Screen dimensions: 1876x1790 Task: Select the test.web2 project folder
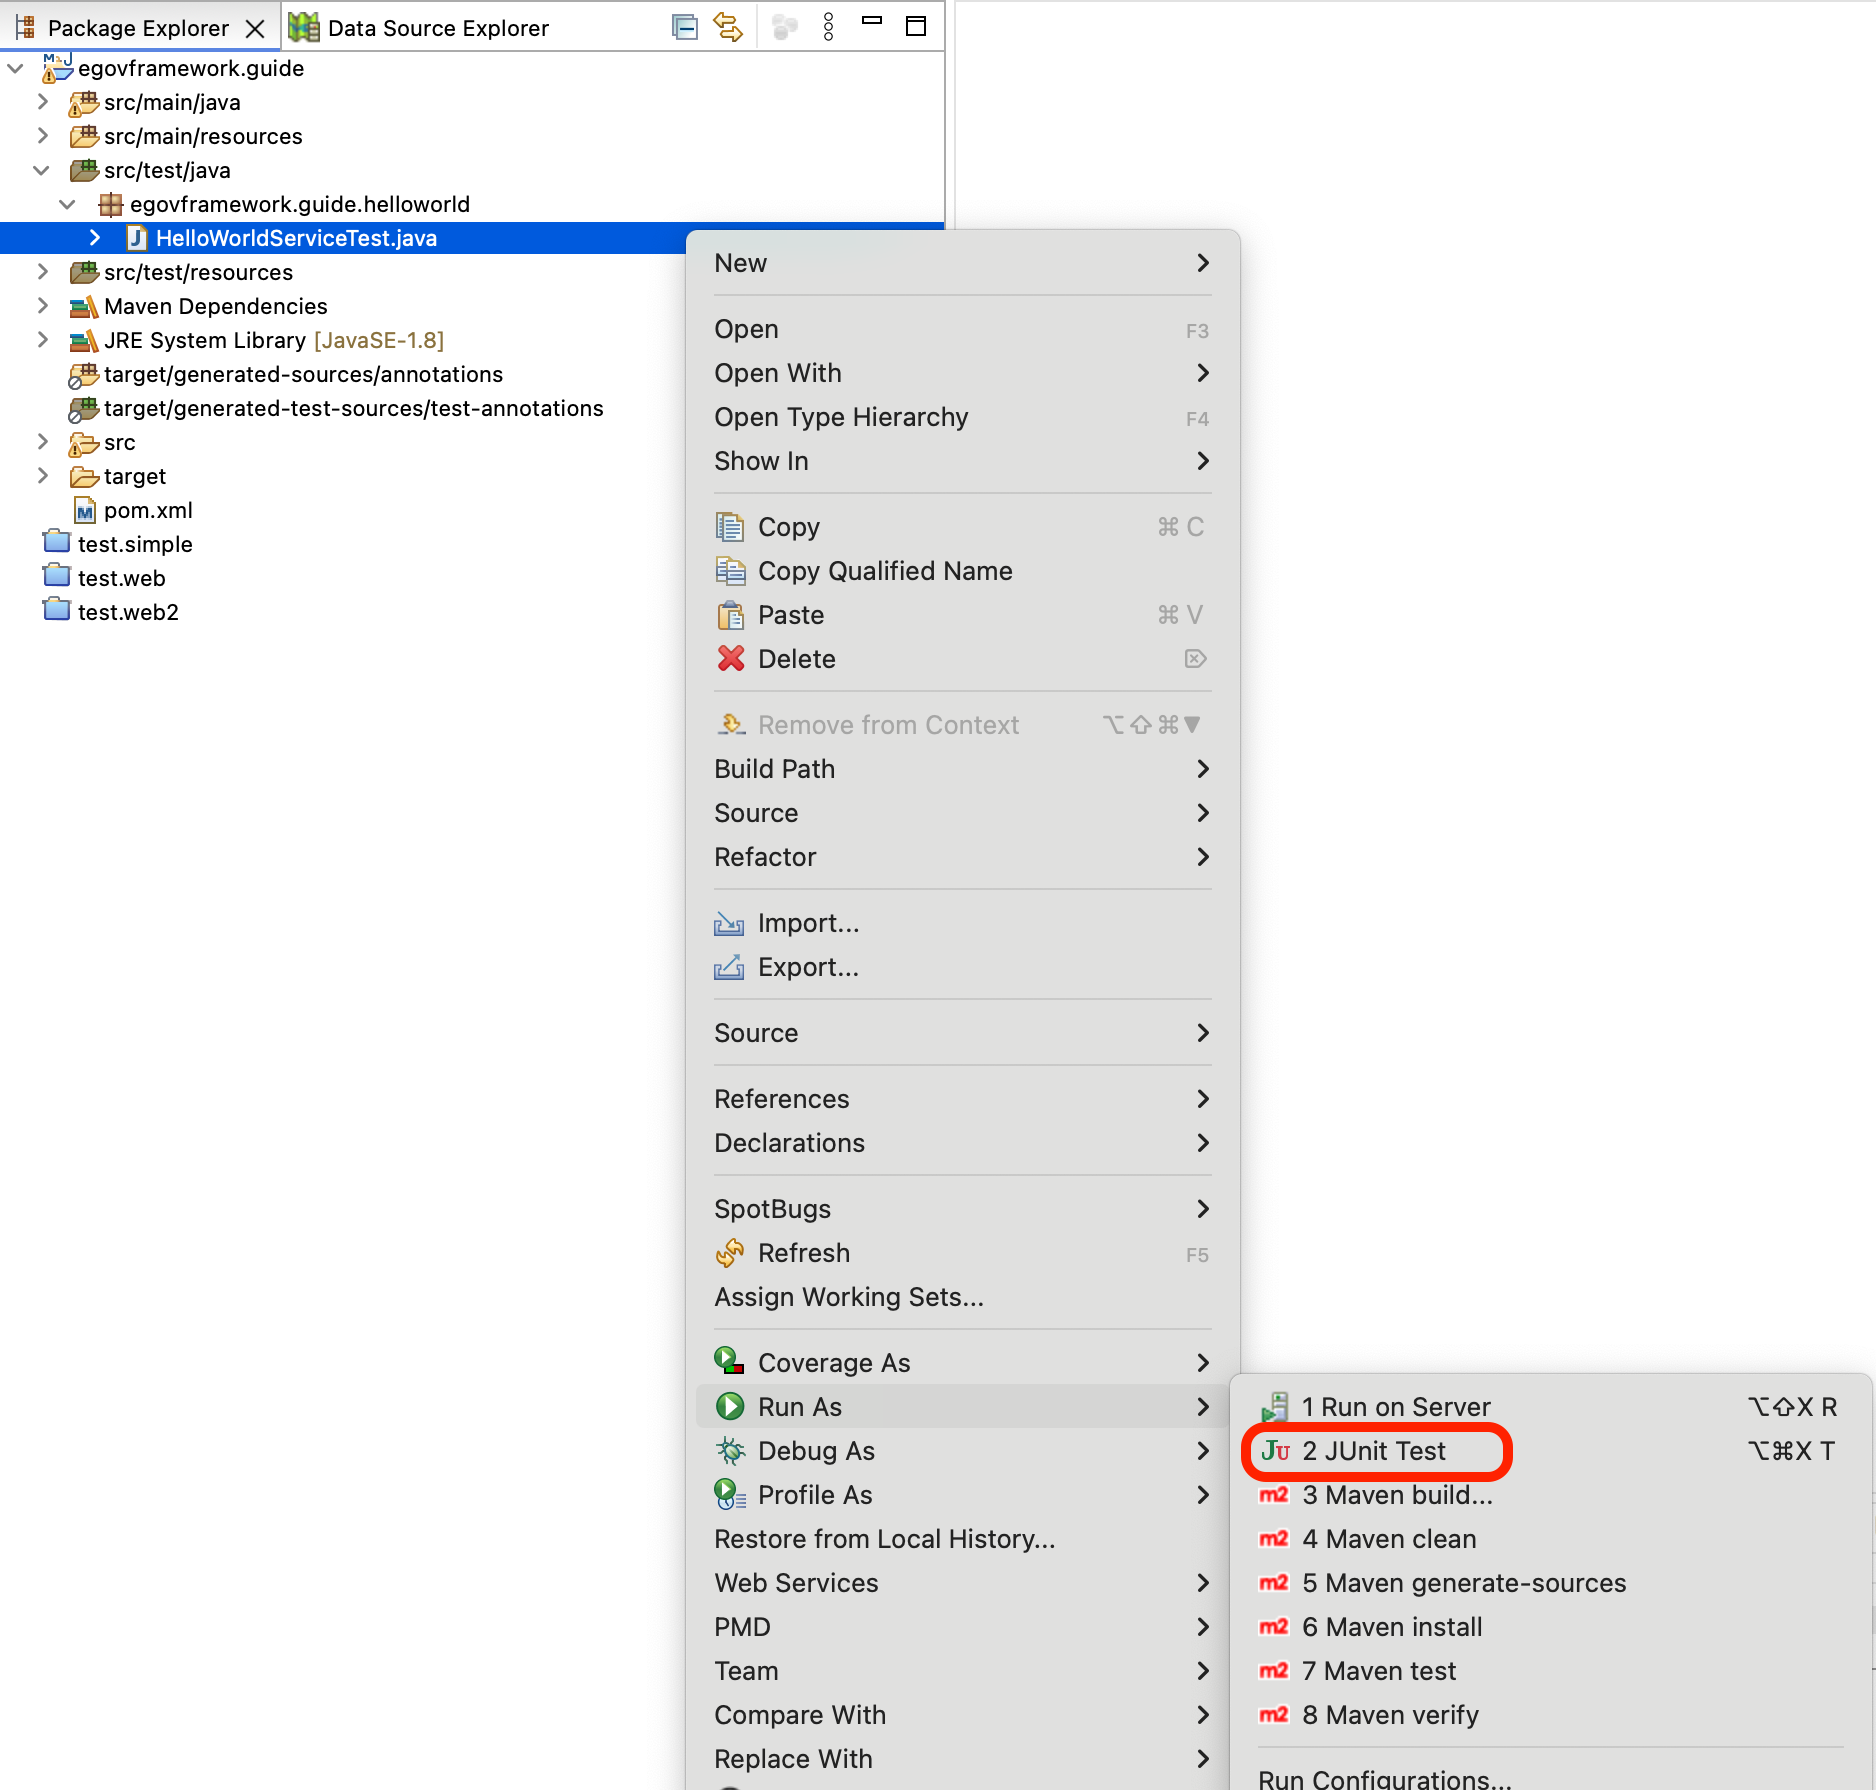coord(127,612)
